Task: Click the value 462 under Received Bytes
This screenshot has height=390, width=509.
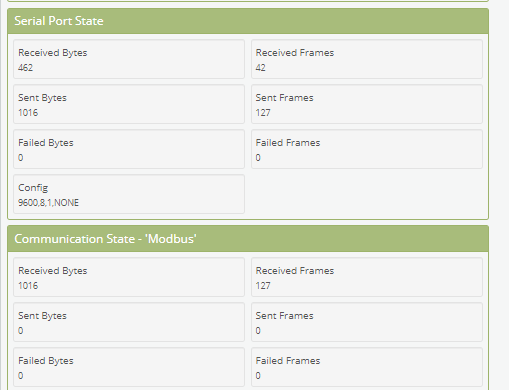Action: [25, 68]
